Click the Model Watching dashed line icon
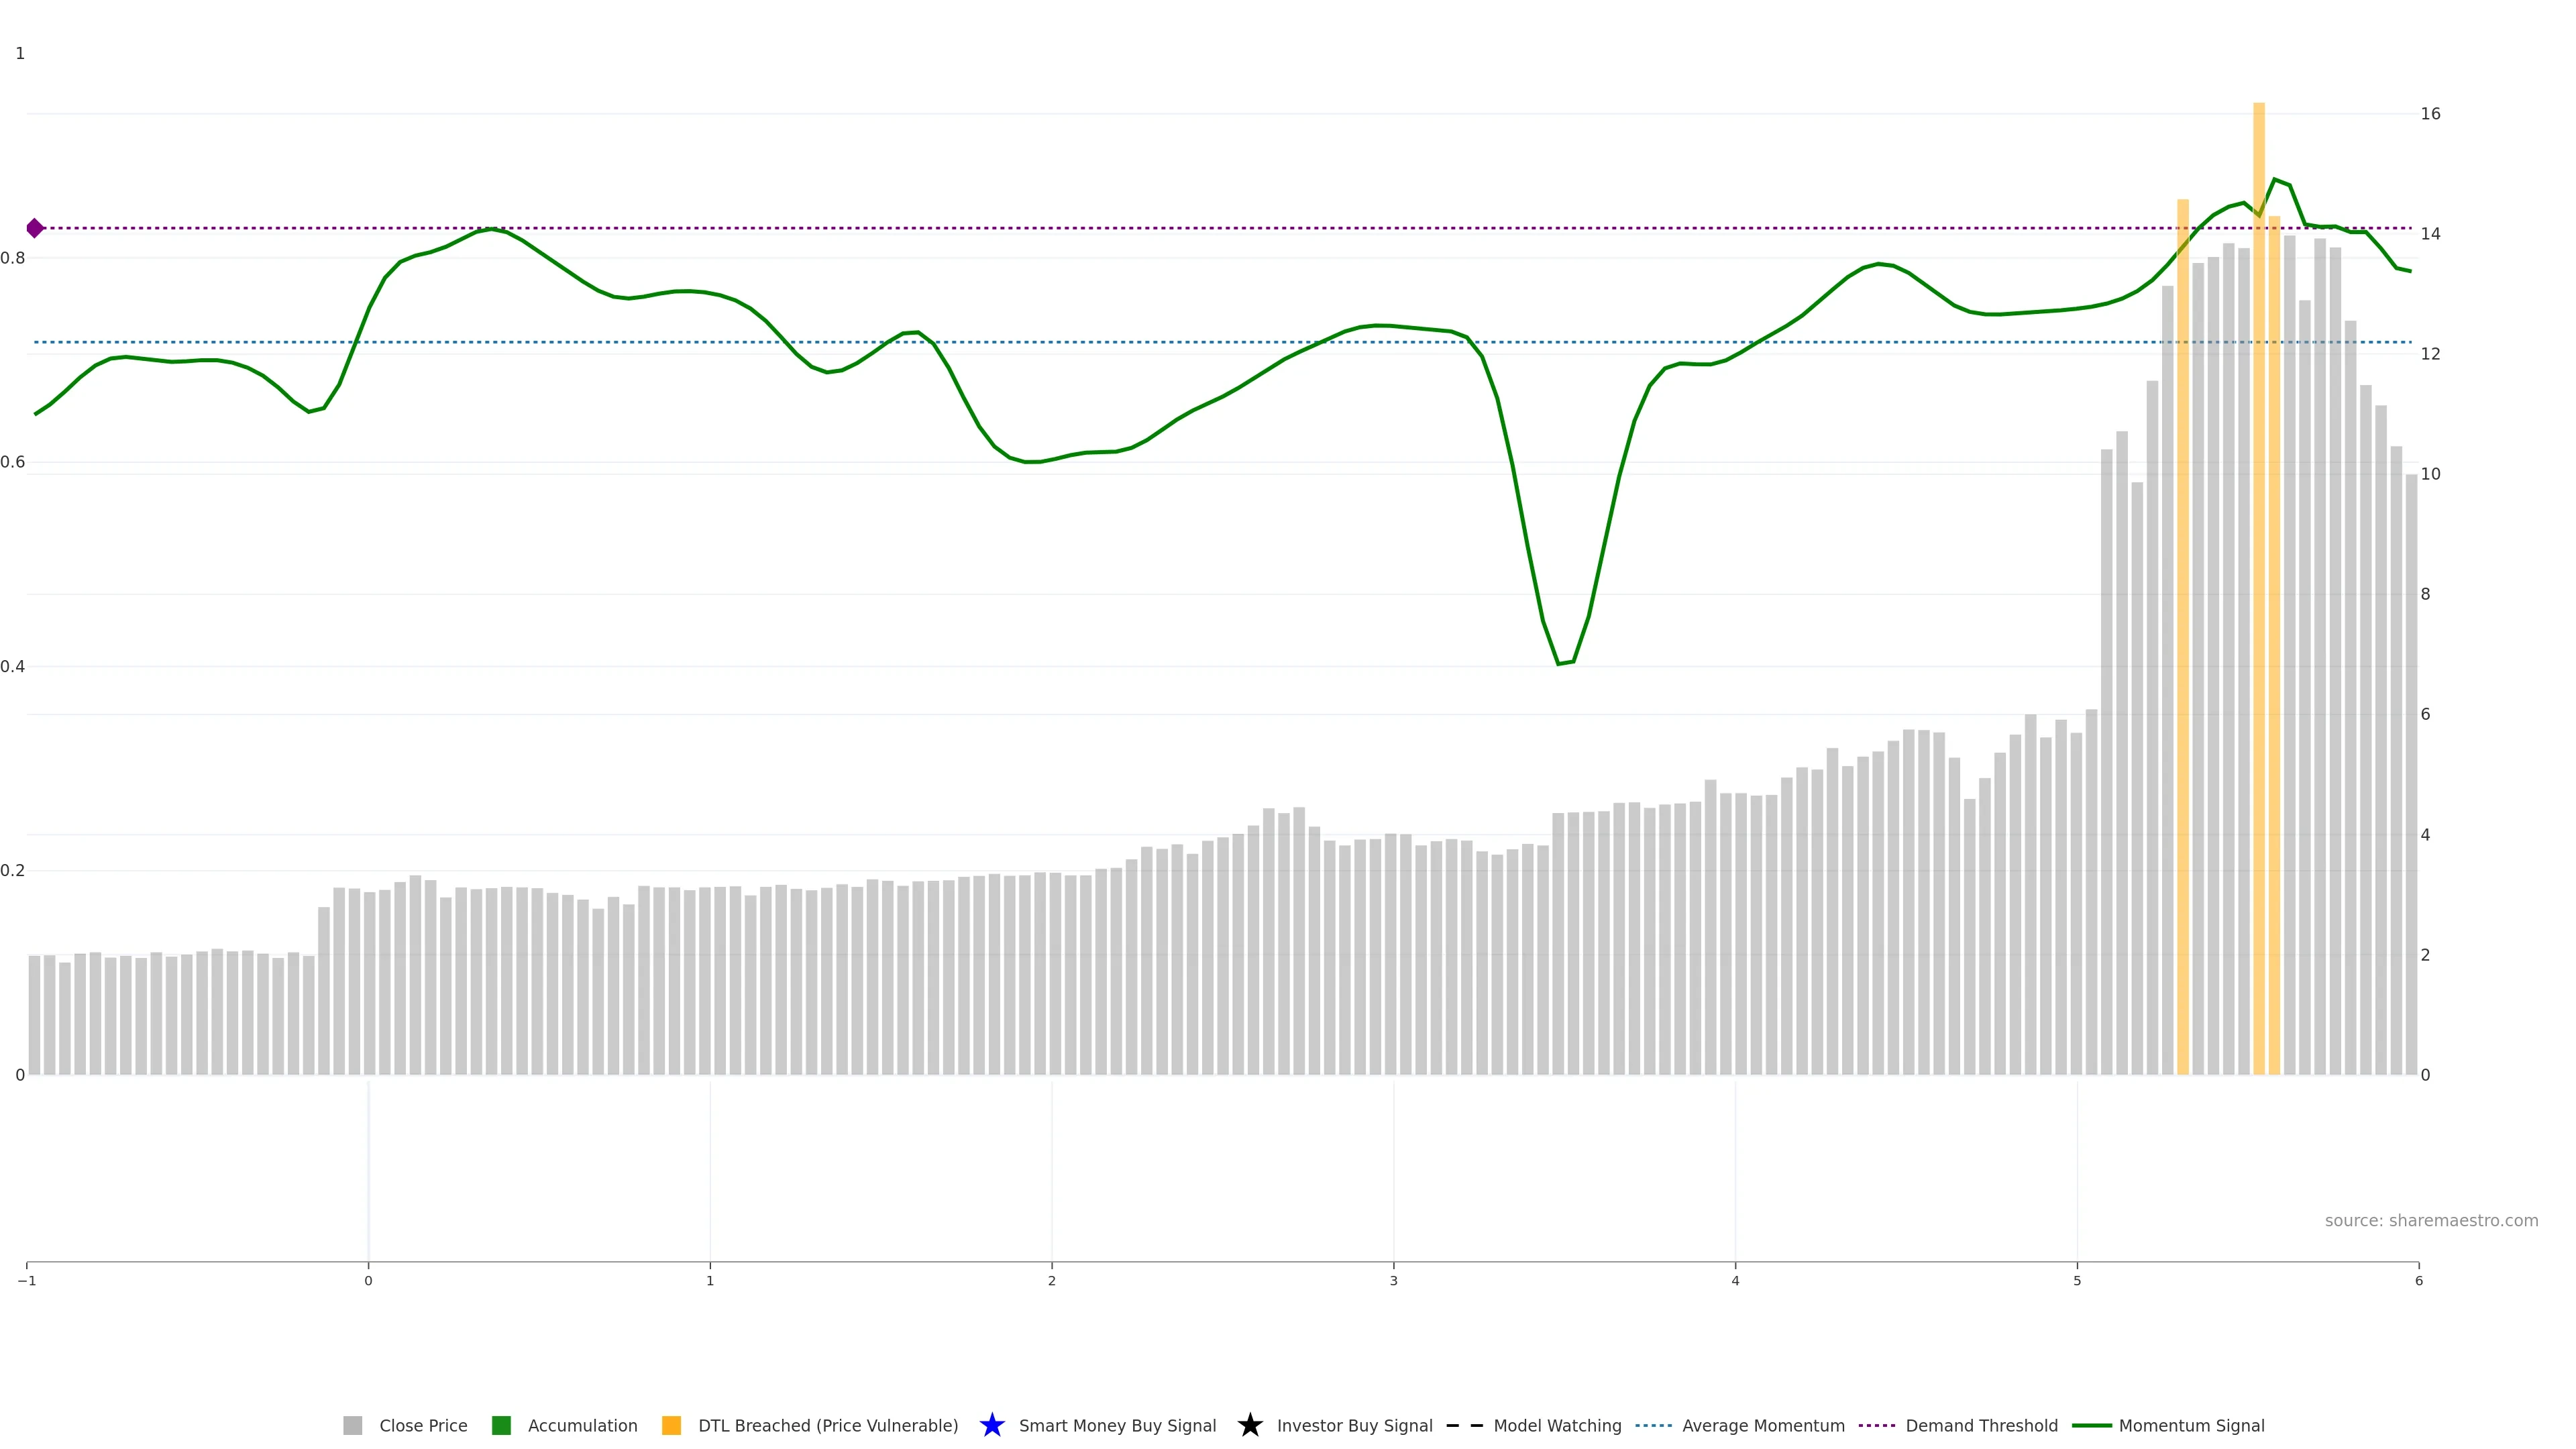This screenshot has height=1449, width=2576. point(1464,1425)
